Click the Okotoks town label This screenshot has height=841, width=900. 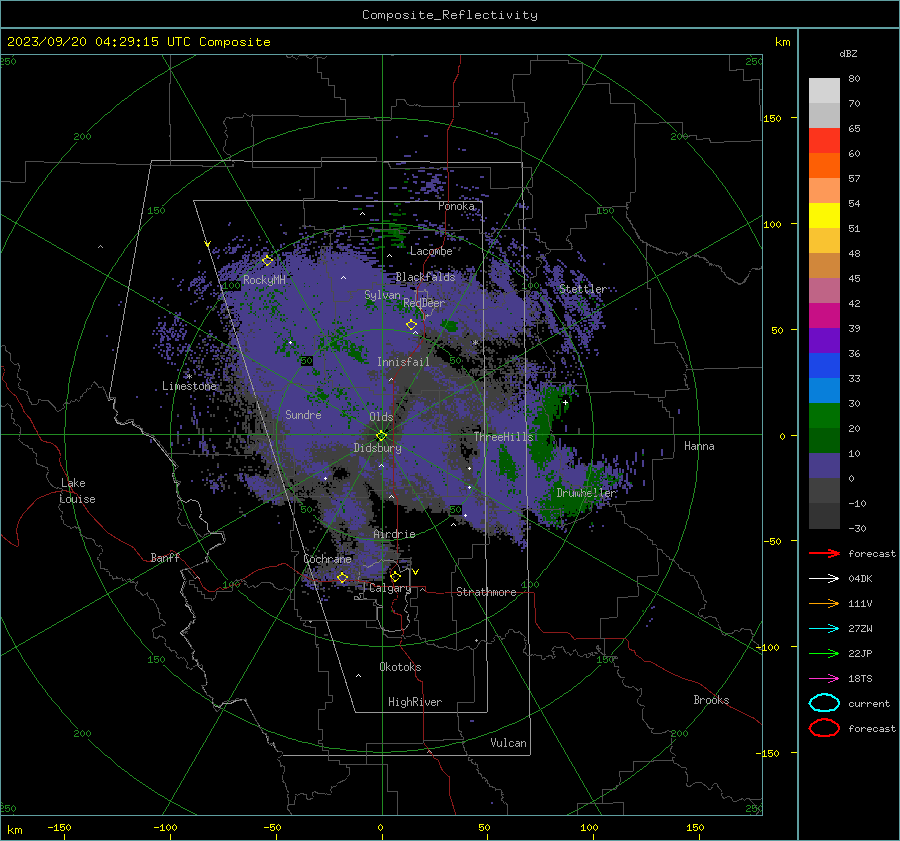(x=400, y=667)
